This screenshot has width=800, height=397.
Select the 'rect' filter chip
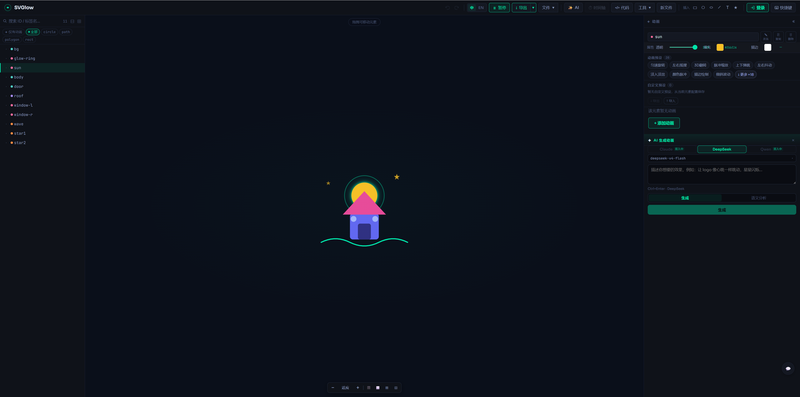(x=29, y=39)
